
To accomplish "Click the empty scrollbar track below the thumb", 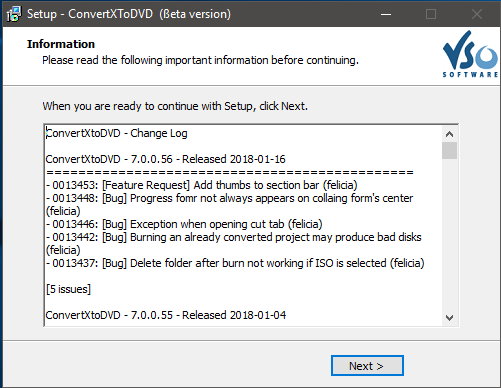I will pyautogui.click(x=449, y=235).
